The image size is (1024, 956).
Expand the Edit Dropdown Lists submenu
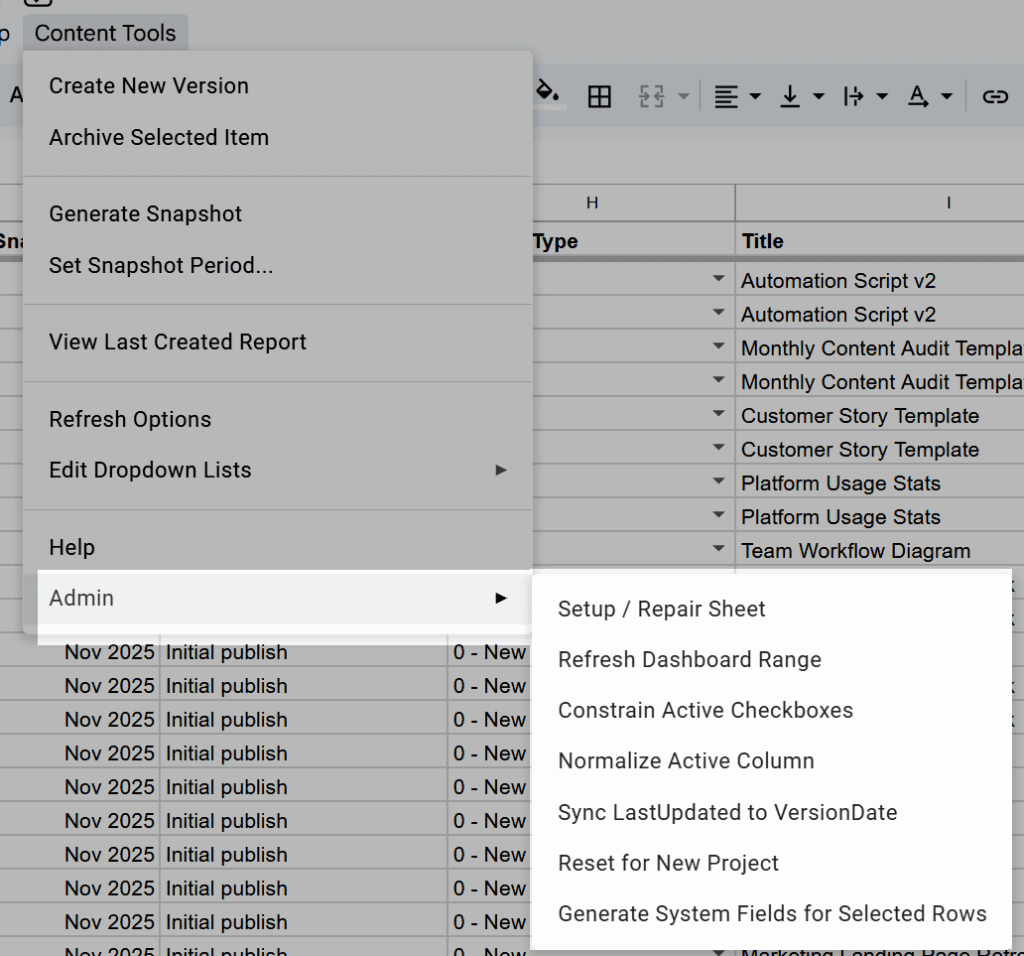pos(277,470)
